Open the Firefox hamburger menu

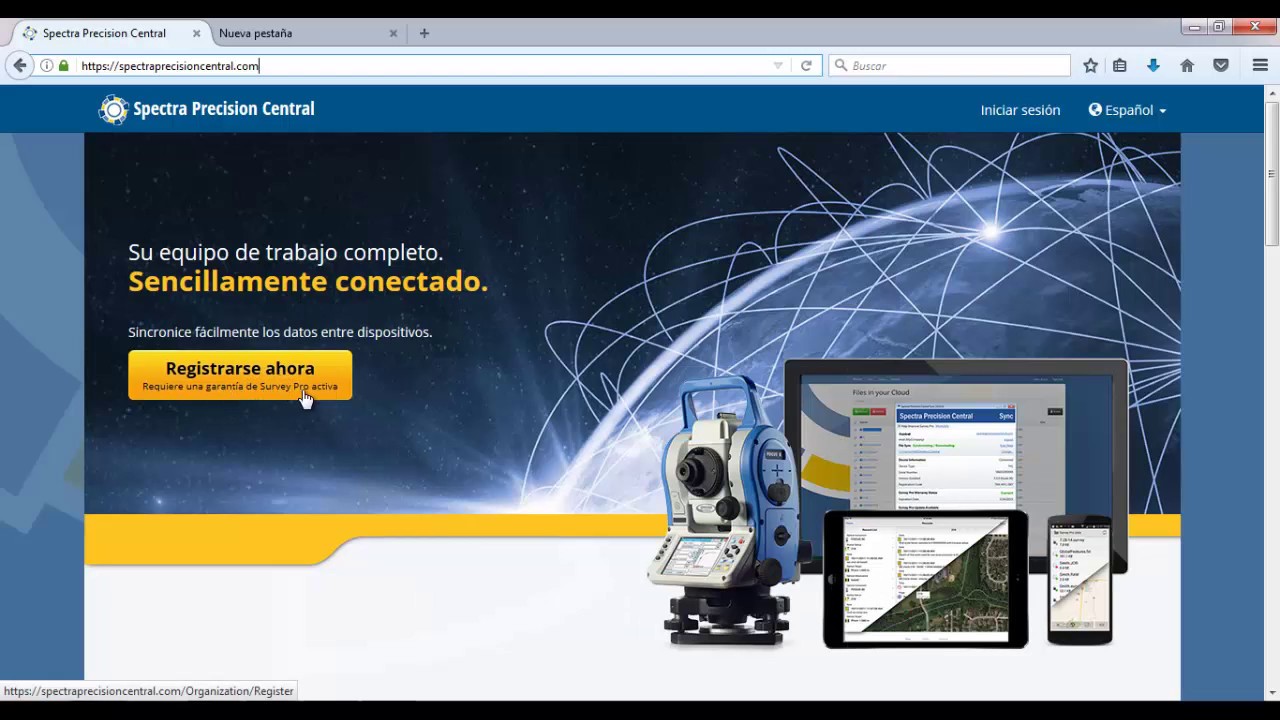coord(1260,65)
